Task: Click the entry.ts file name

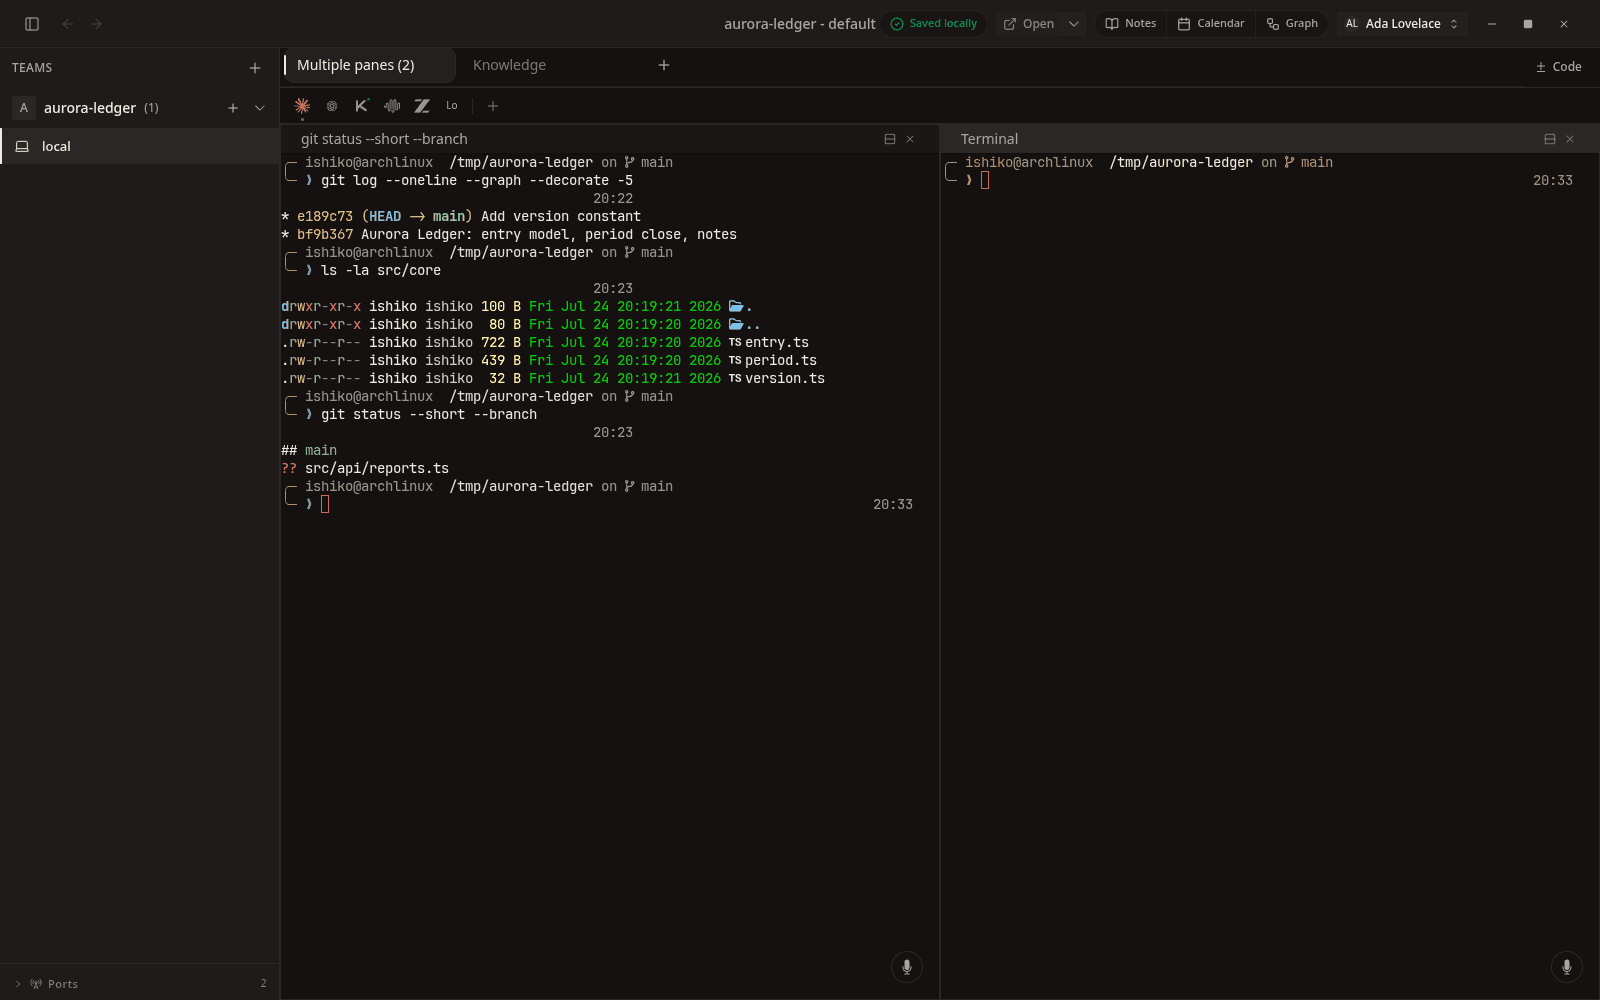Action: 777,342
